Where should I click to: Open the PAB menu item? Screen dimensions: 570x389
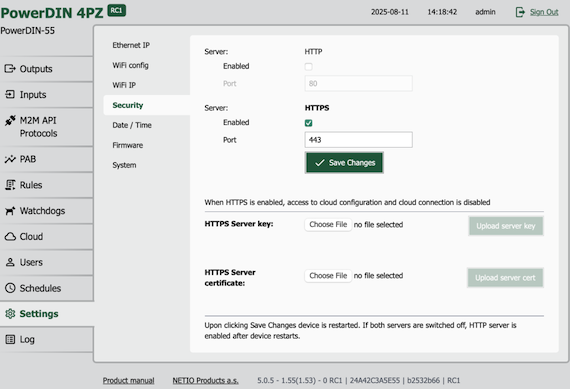point(47,159)
